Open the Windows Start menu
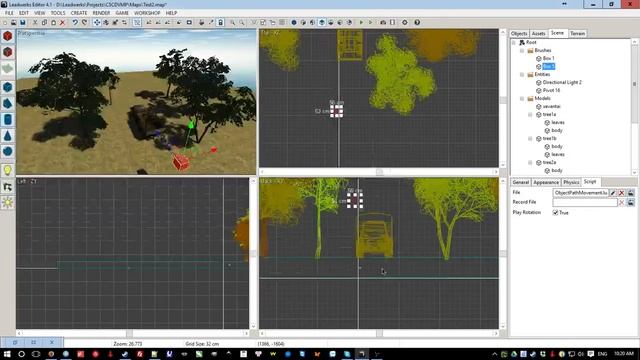The height and width of the screenshot is (360, 640). tap(7, 354)
